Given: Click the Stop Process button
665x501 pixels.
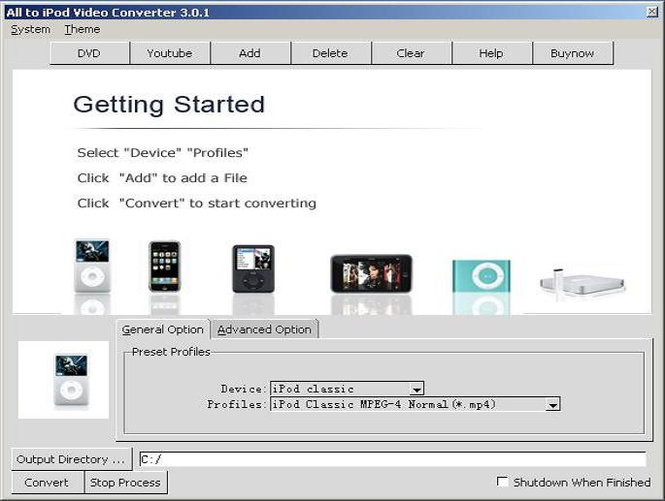Looking at the screenshot, I should pos(126,483).
